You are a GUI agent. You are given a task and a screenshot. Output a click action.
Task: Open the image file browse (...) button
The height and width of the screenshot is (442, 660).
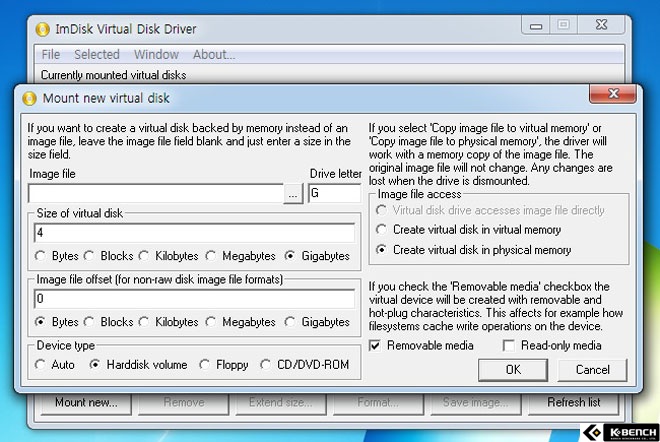click(x=293, y=194)
